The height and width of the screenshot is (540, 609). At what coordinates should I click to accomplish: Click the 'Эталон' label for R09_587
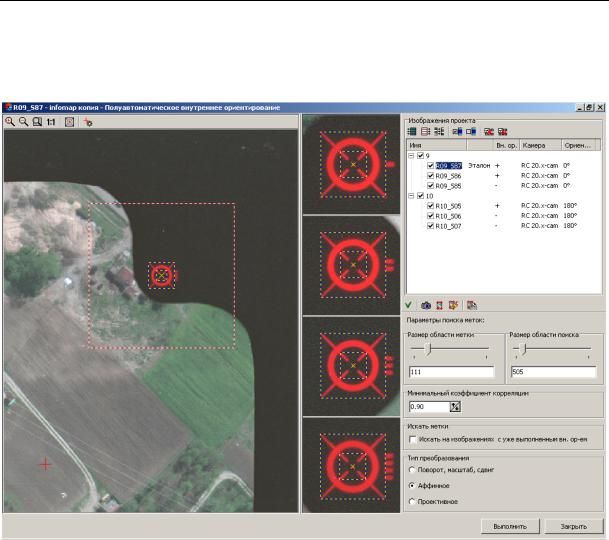click(479, 165)
